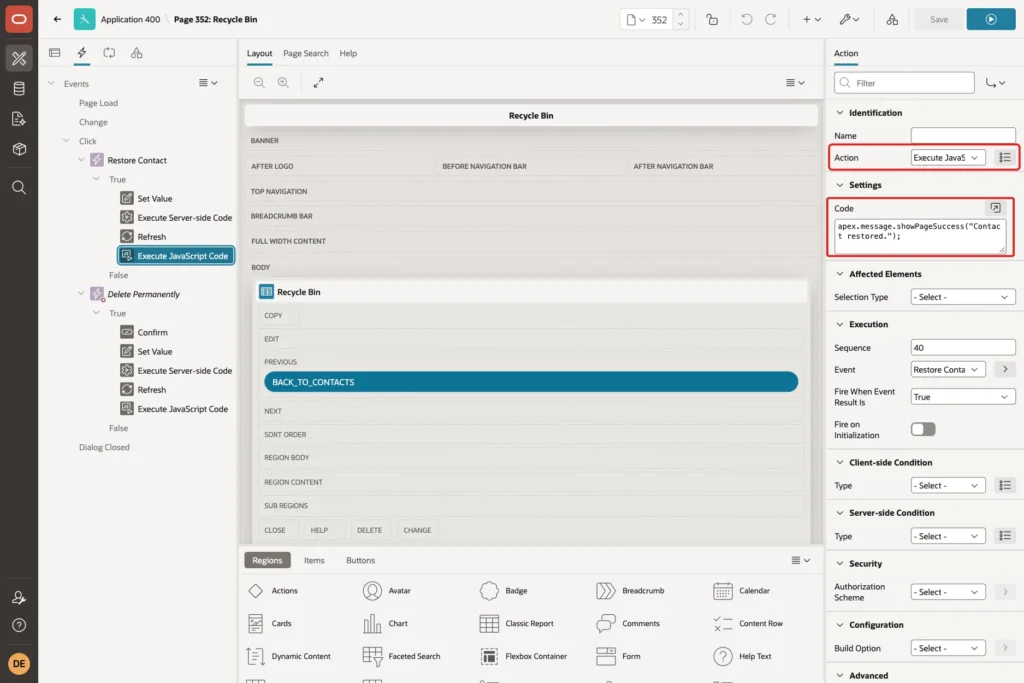The image size is (1024, 683).
Task: Open the Page Shared Components tab icon
Action: pyautogui.click(x=136, y=53)
